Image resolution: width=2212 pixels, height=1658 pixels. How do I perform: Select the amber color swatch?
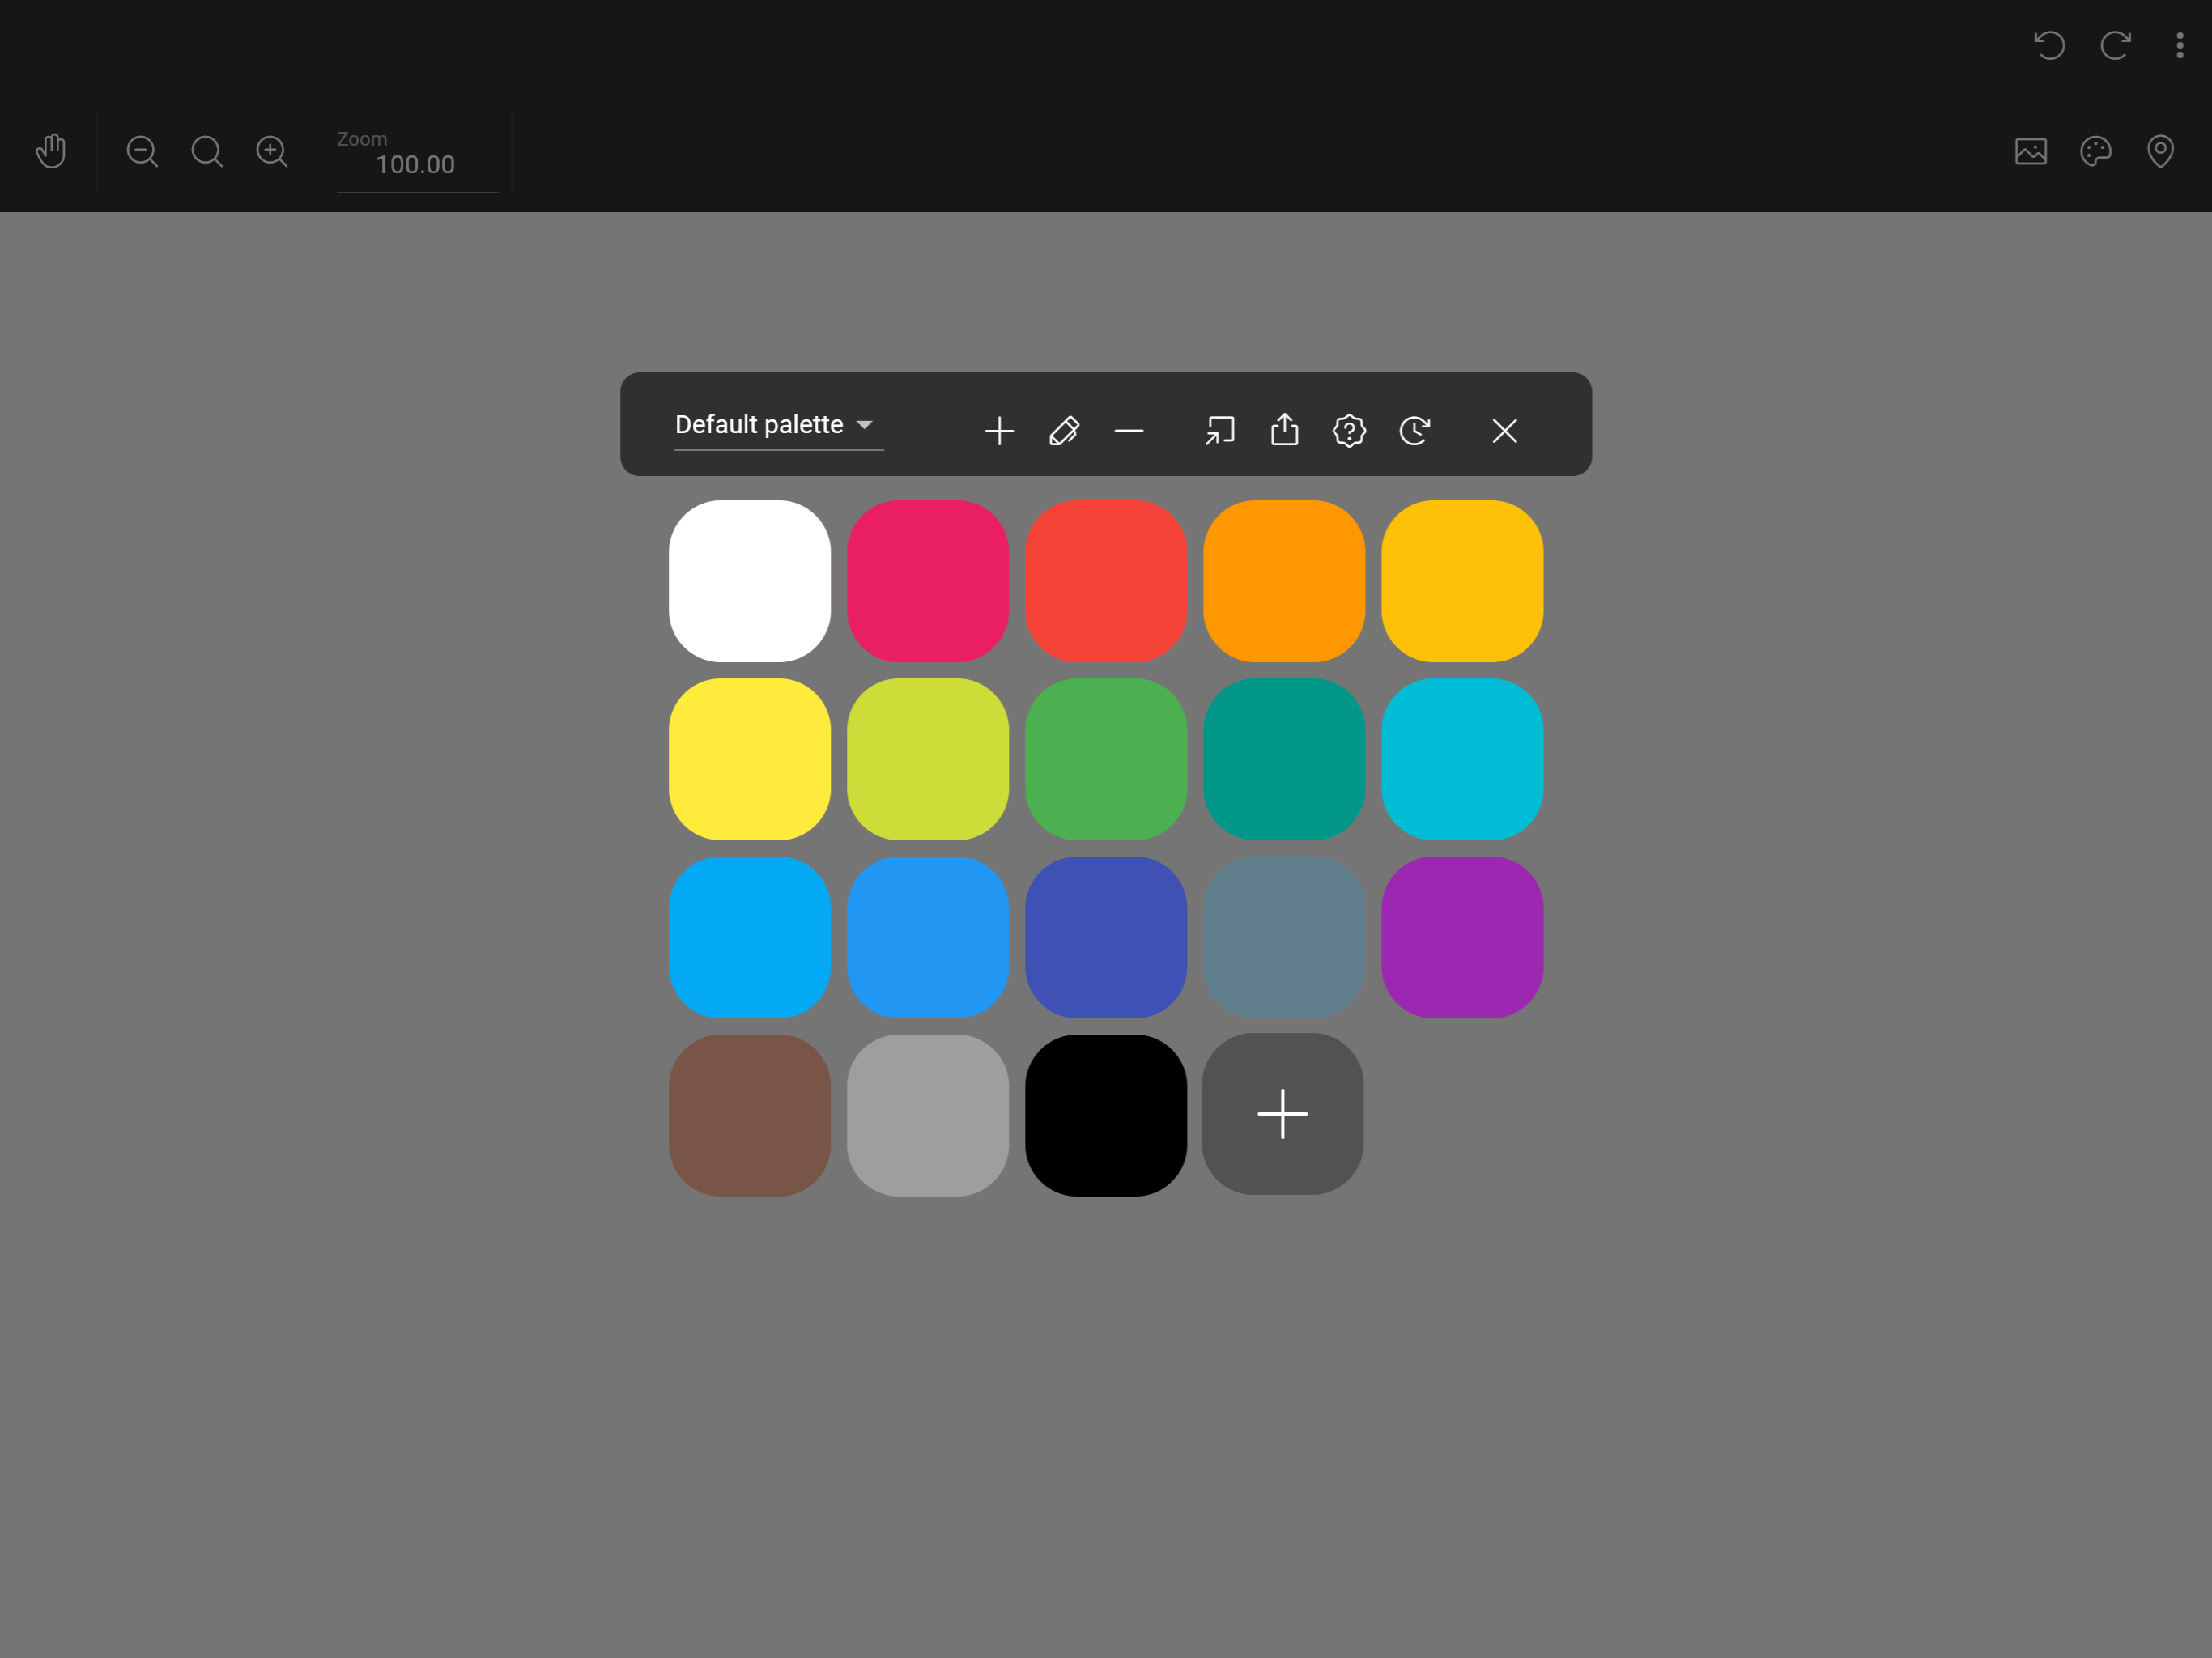(1462, 581)
